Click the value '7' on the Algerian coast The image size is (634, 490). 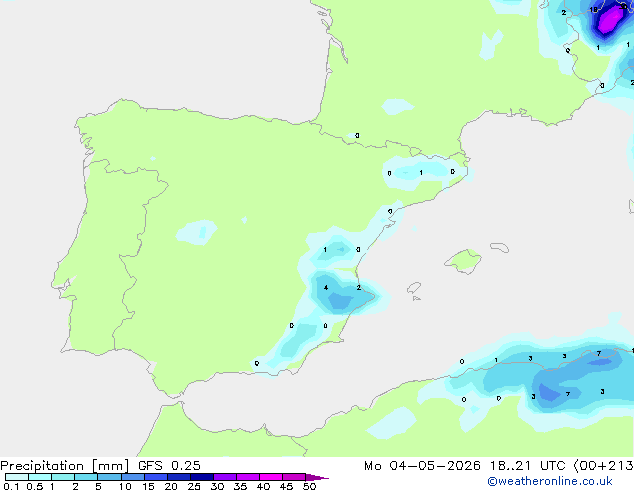coord(599,353)
